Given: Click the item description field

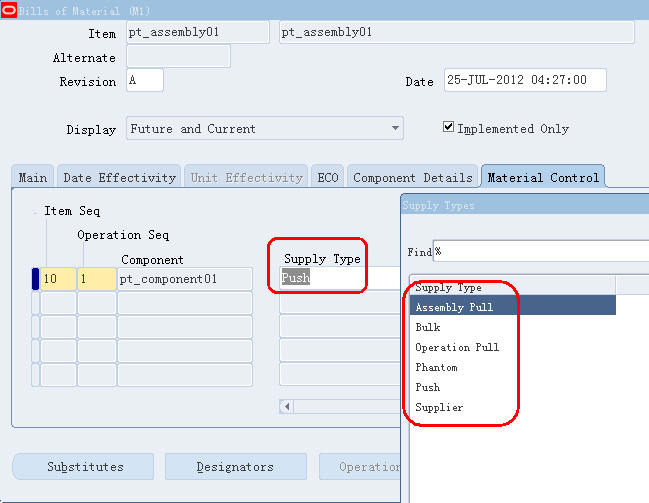Looking at the screenshot, I should click(x=457, y=32).
